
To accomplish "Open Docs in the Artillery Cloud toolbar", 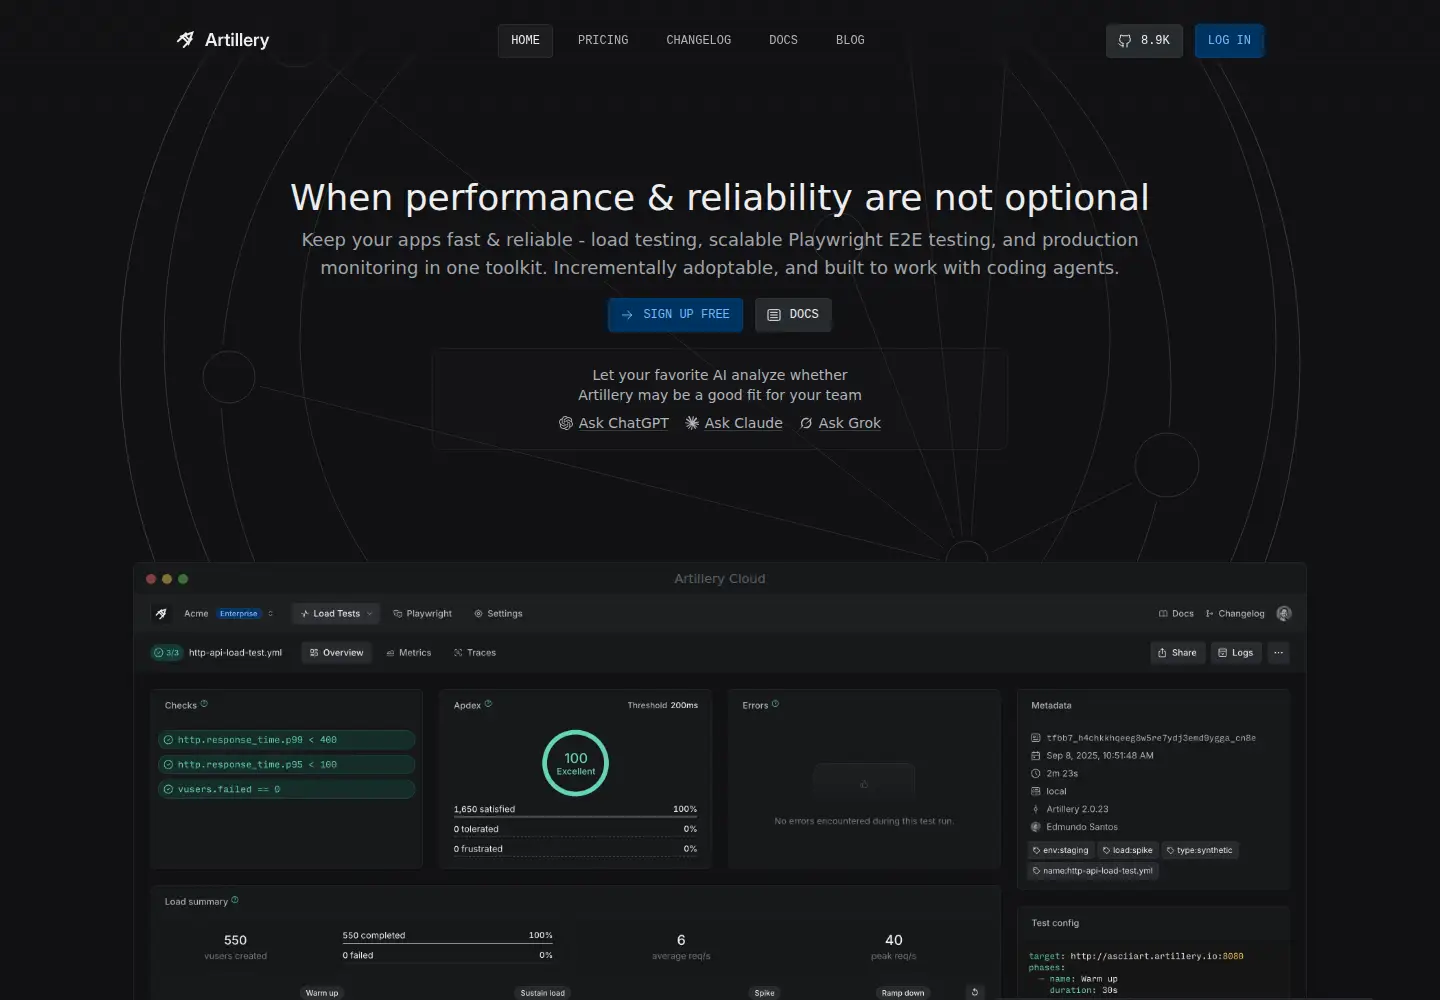I will [1176, 614].
